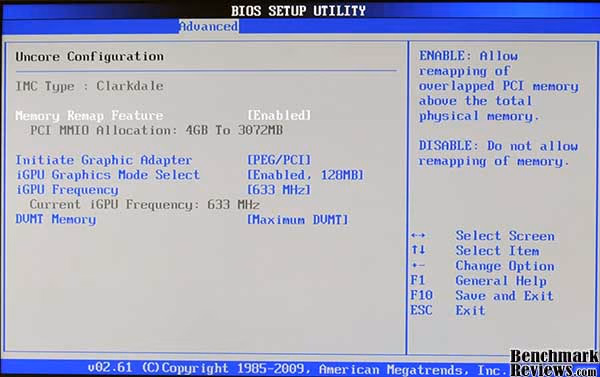Viewport: 600px width, 377px height.
Task: Click the Select Screen help label
Action: [x=505, y=236]
